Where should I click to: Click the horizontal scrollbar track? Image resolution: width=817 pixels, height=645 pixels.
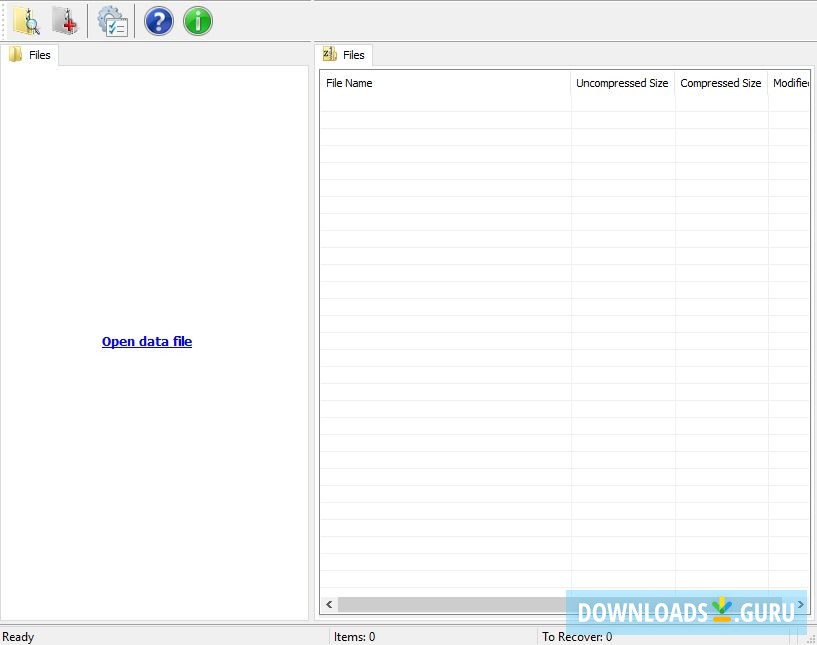click(450, 604)
